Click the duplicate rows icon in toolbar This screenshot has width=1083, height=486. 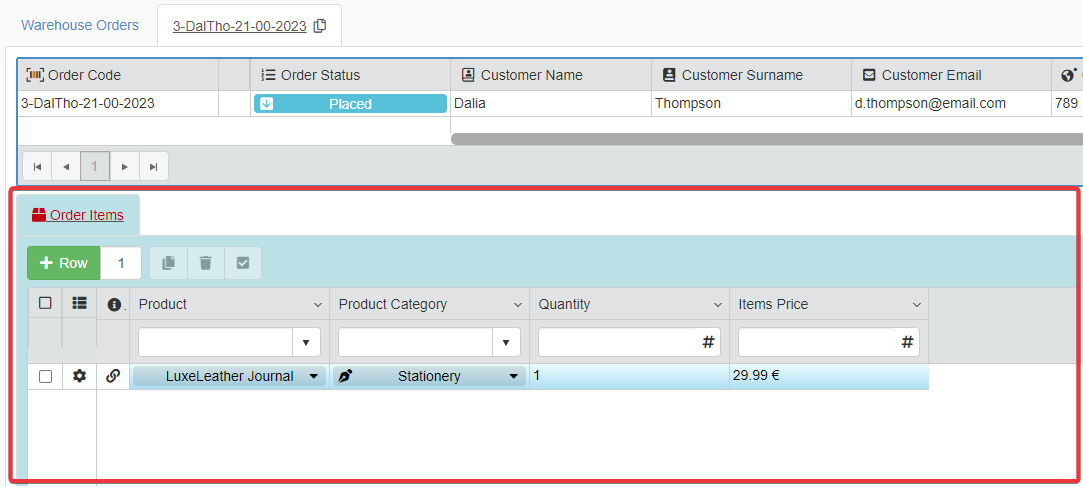point(168,263)
